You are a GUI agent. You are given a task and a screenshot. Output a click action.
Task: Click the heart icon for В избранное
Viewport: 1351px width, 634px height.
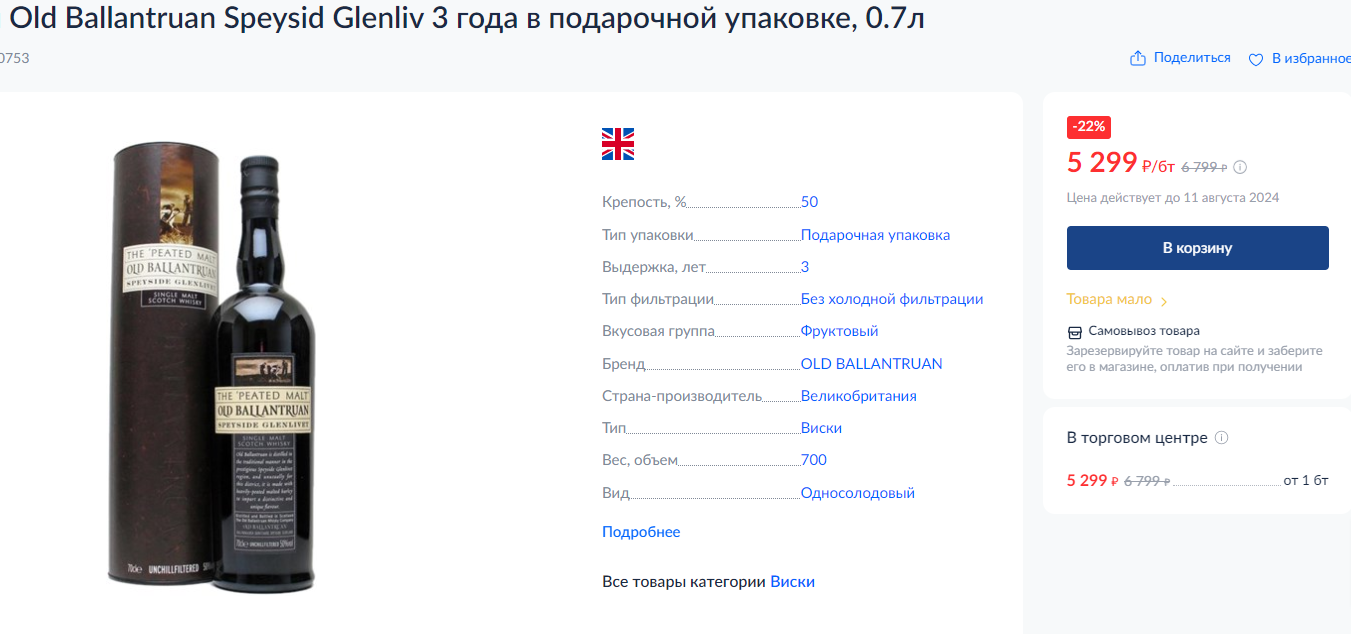pos(1256,59)
